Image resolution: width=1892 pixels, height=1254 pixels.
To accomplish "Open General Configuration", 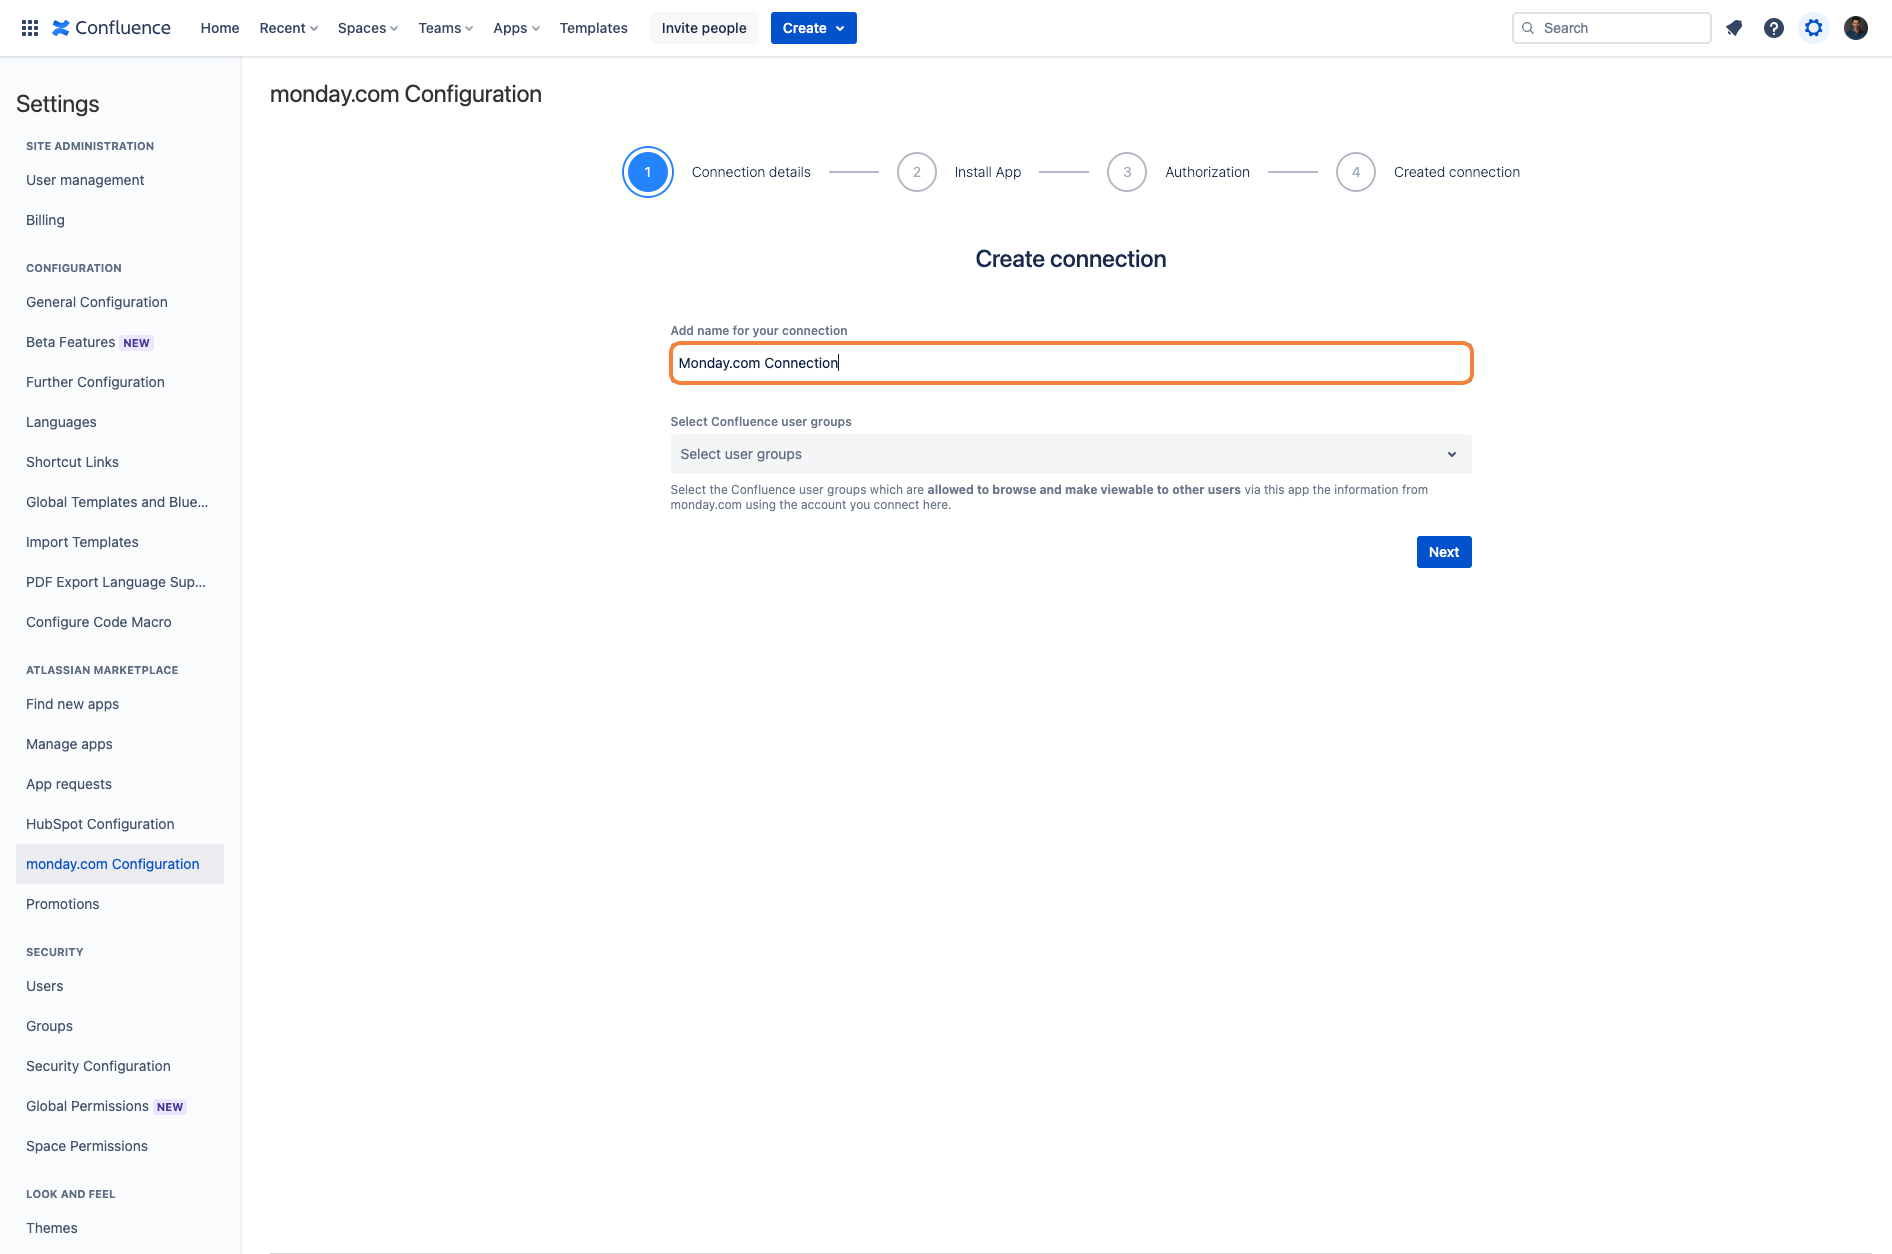I will point(97,302).
